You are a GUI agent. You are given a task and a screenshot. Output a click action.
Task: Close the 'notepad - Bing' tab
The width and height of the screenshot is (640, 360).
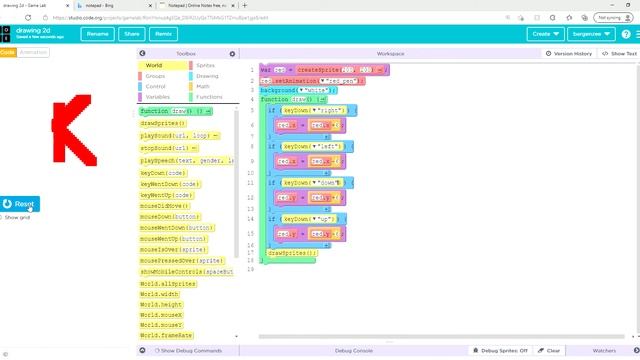tap(150, 6)
